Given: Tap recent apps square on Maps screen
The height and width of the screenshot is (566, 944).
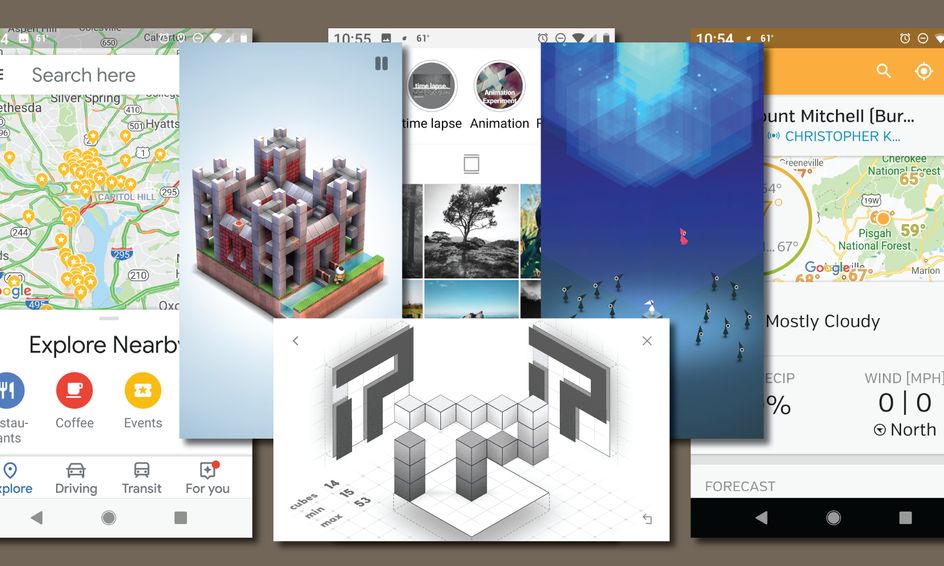Looking at the screenshot, I should click(x=181, y=517).
